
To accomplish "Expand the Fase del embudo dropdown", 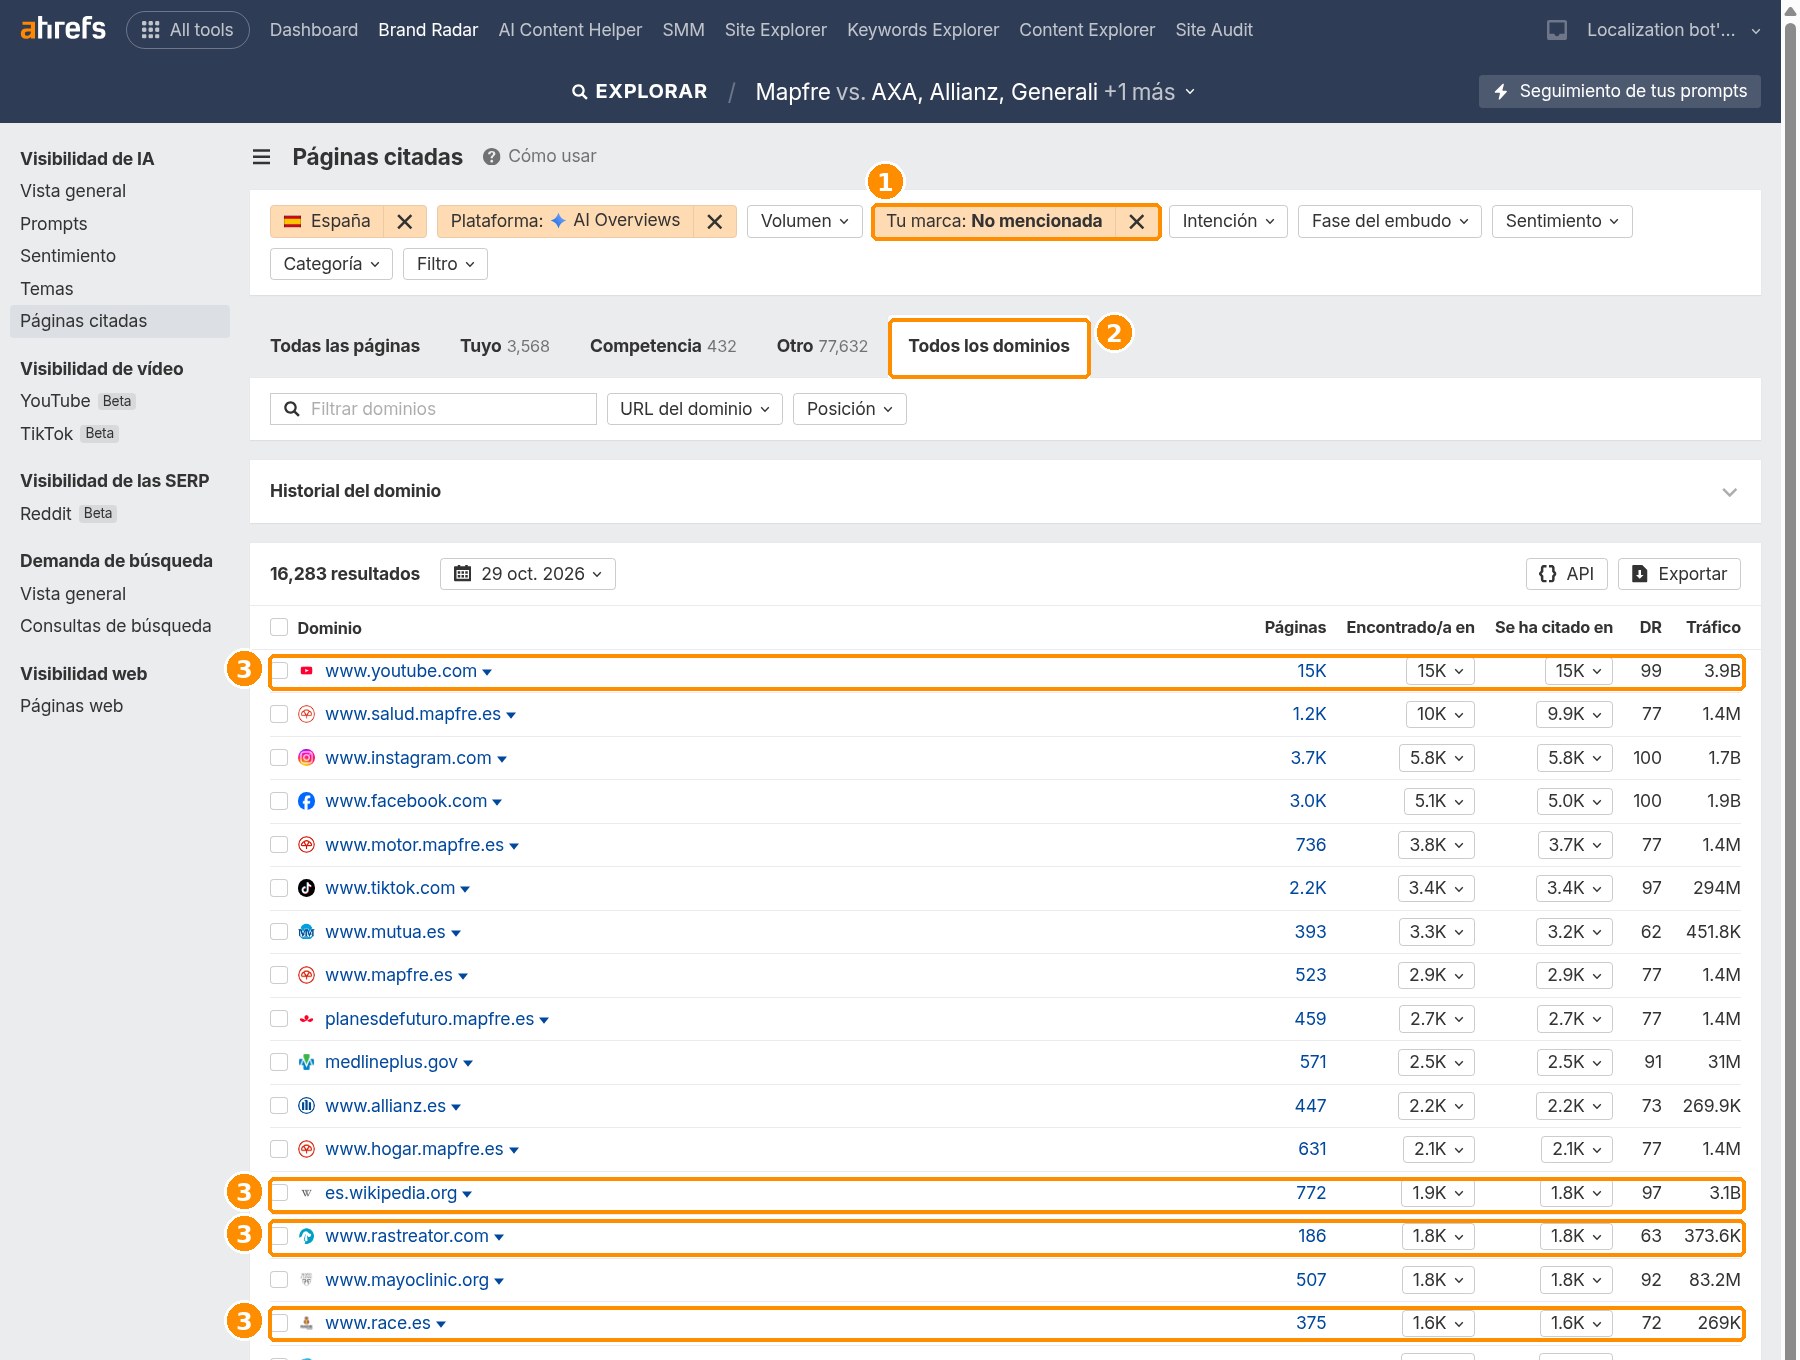I will click(1390, 221).
